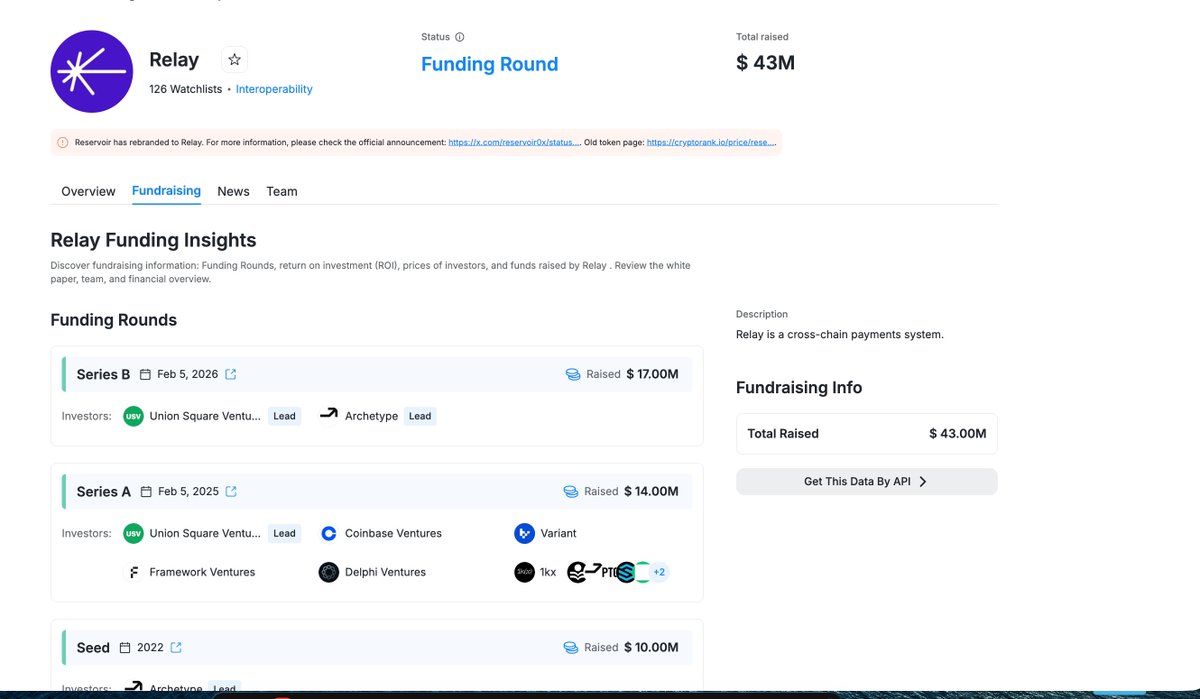Click the Feb 5, 2025 date
Screen dimensions: 1200x699
coord(187,492)
